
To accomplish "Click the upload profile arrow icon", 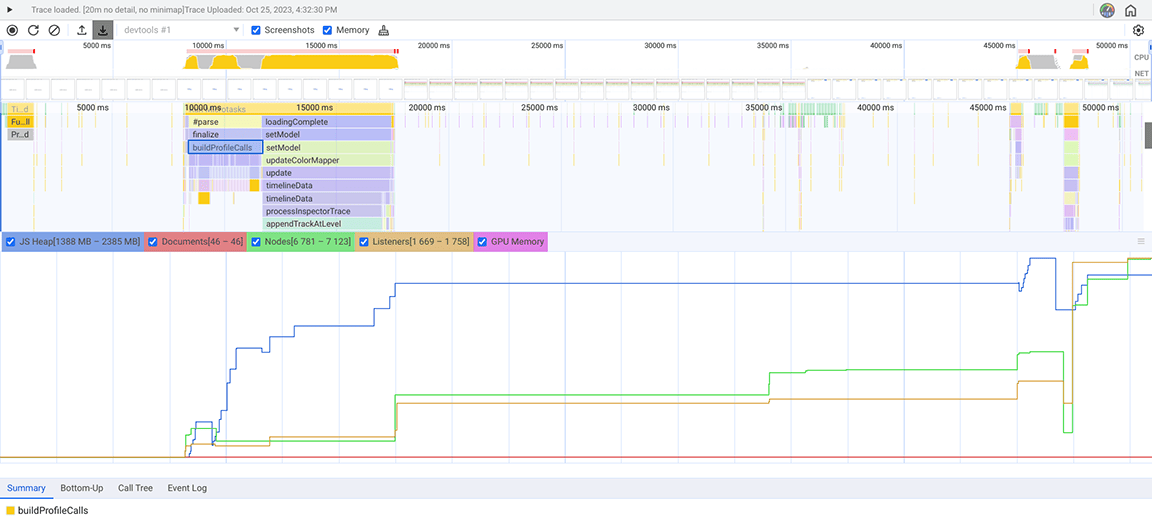I will pyautogui.click(x=82, y=30).
